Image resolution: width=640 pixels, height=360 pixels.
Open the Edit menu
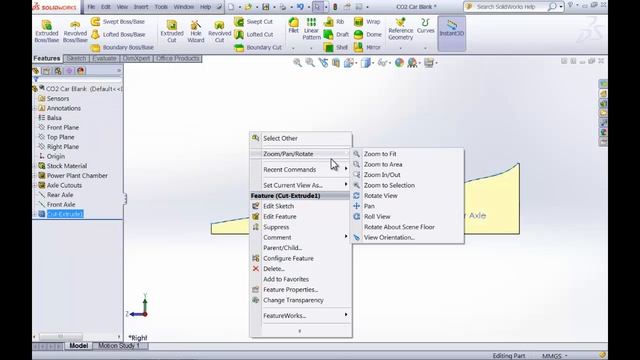(x=106, y=7)
